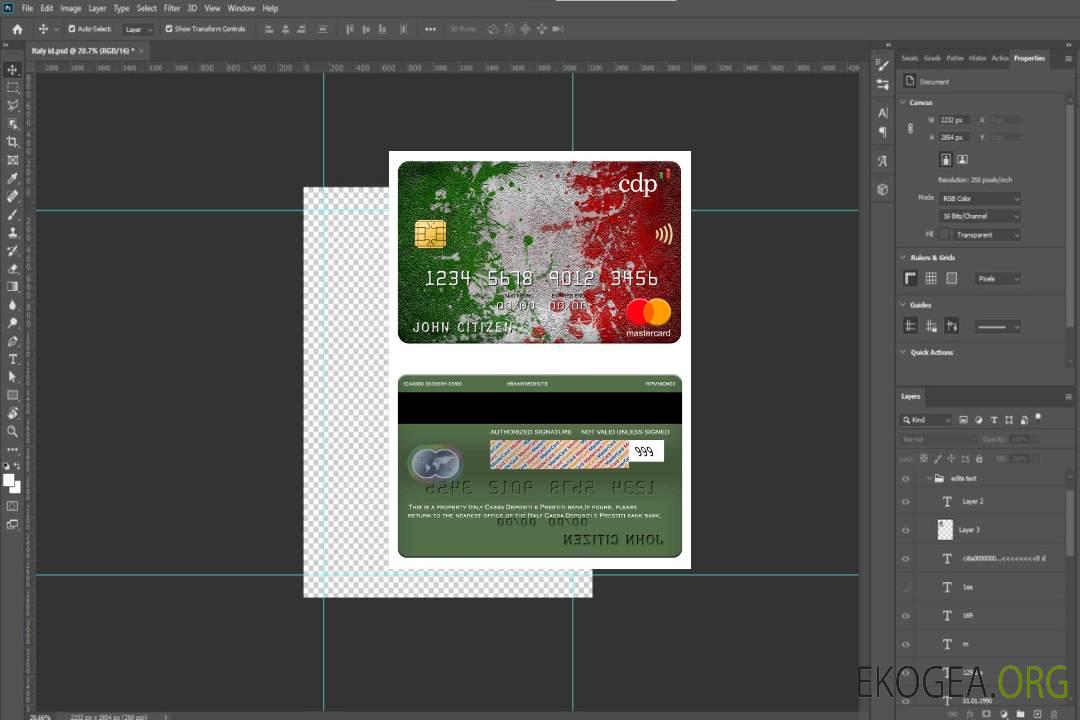
Task: Open the Glyphs panel icon
Action: [883, 161]
